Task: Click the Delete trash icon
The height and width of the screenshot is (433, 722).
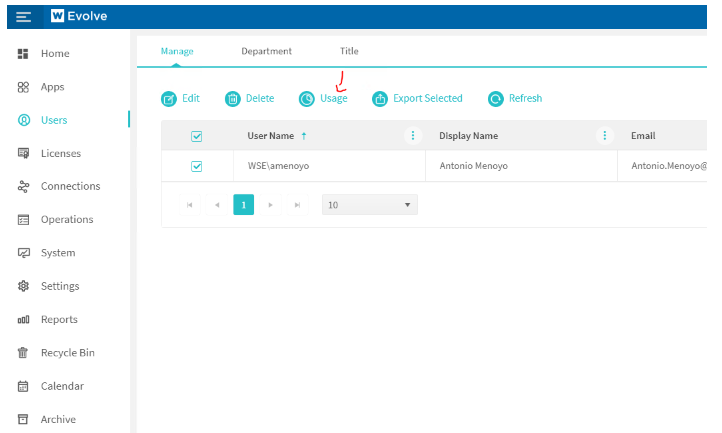Action: point(233,98)
